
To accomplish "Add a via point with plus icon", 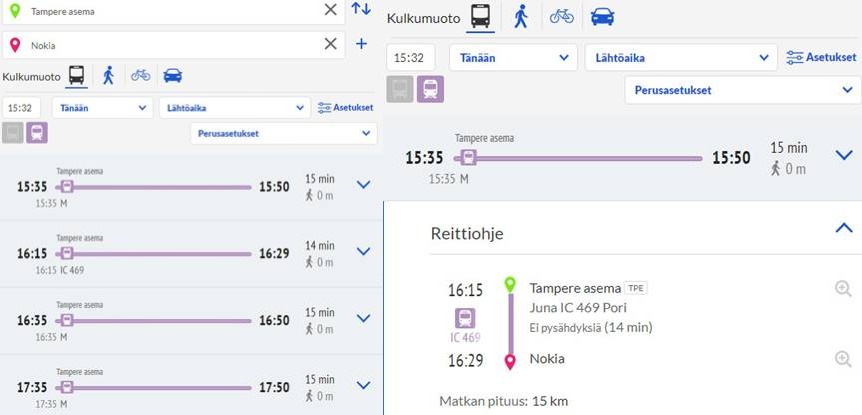I will pyautogui.click(x=361, y=44).
